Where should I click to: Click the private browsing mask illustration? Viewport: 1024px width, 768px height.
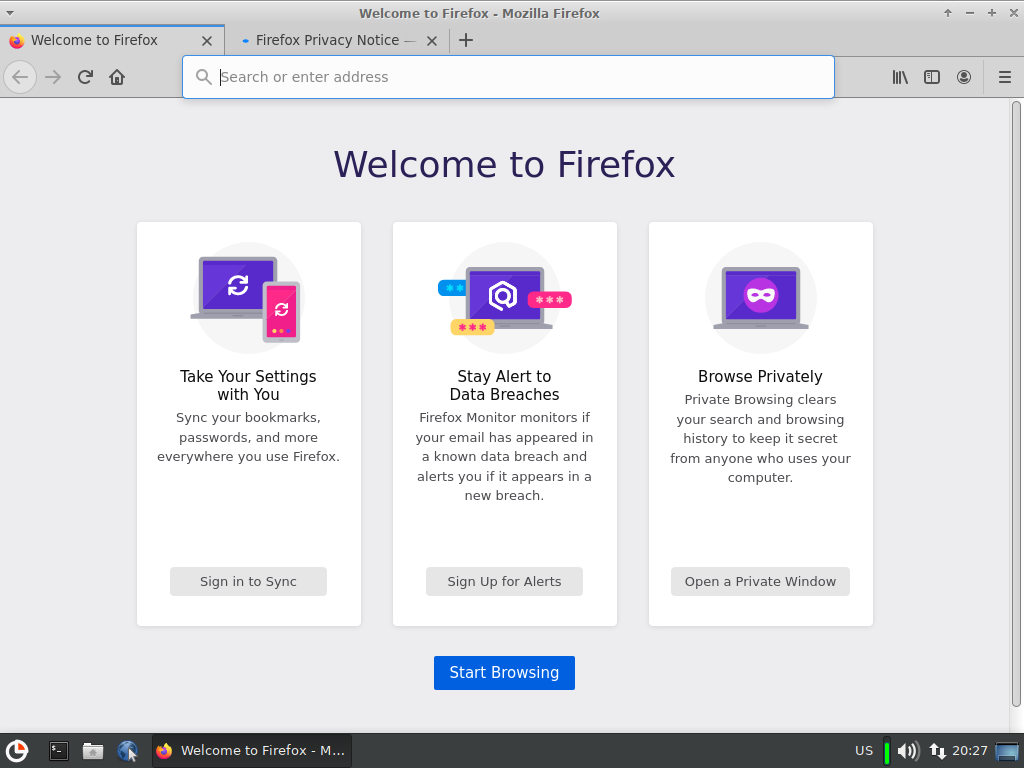point(760,298)
